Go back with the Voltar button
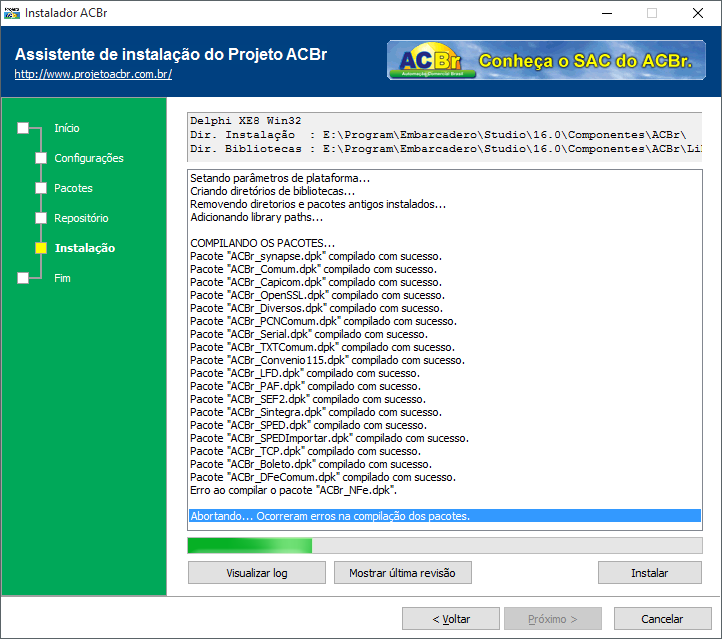The image size is (722, 639). coord(451,619)
